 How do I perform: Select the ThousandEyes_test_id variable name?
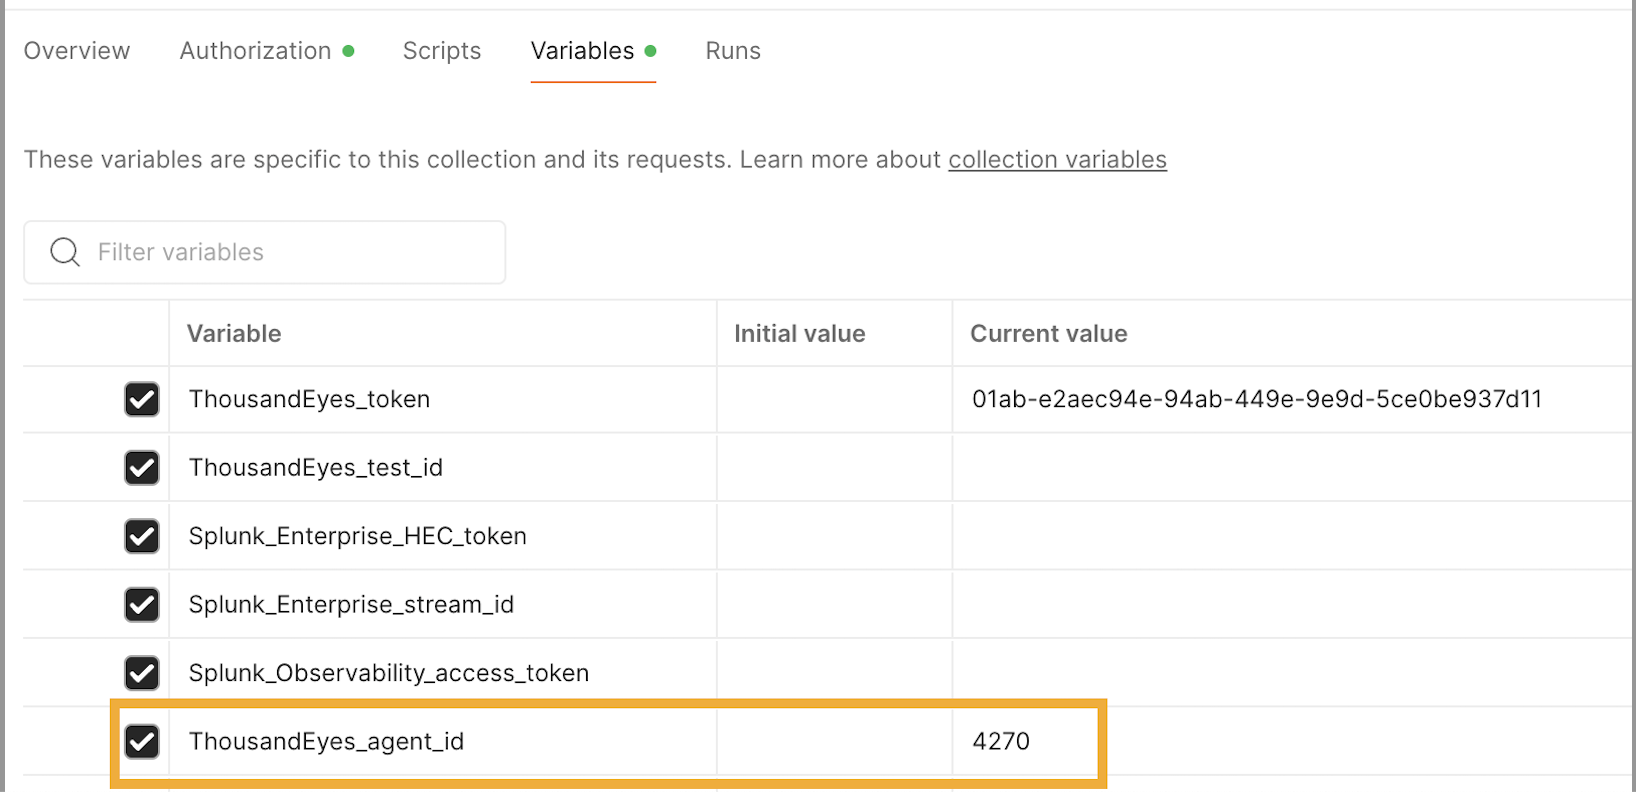[316, 467]
